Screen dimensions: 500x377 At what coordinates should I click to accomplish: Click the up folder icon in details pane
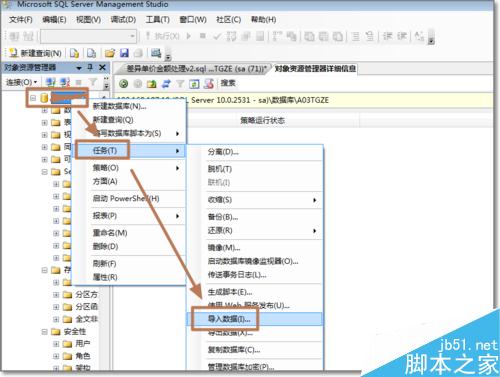pyautogui.click(x=152, y=84)
